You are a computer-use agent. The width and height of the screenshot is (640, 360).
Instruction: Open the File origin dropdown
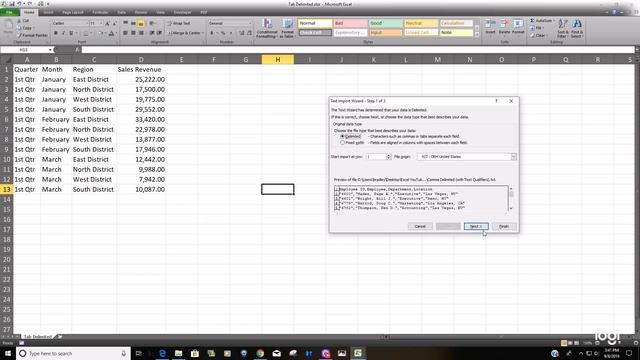(513, 157)
